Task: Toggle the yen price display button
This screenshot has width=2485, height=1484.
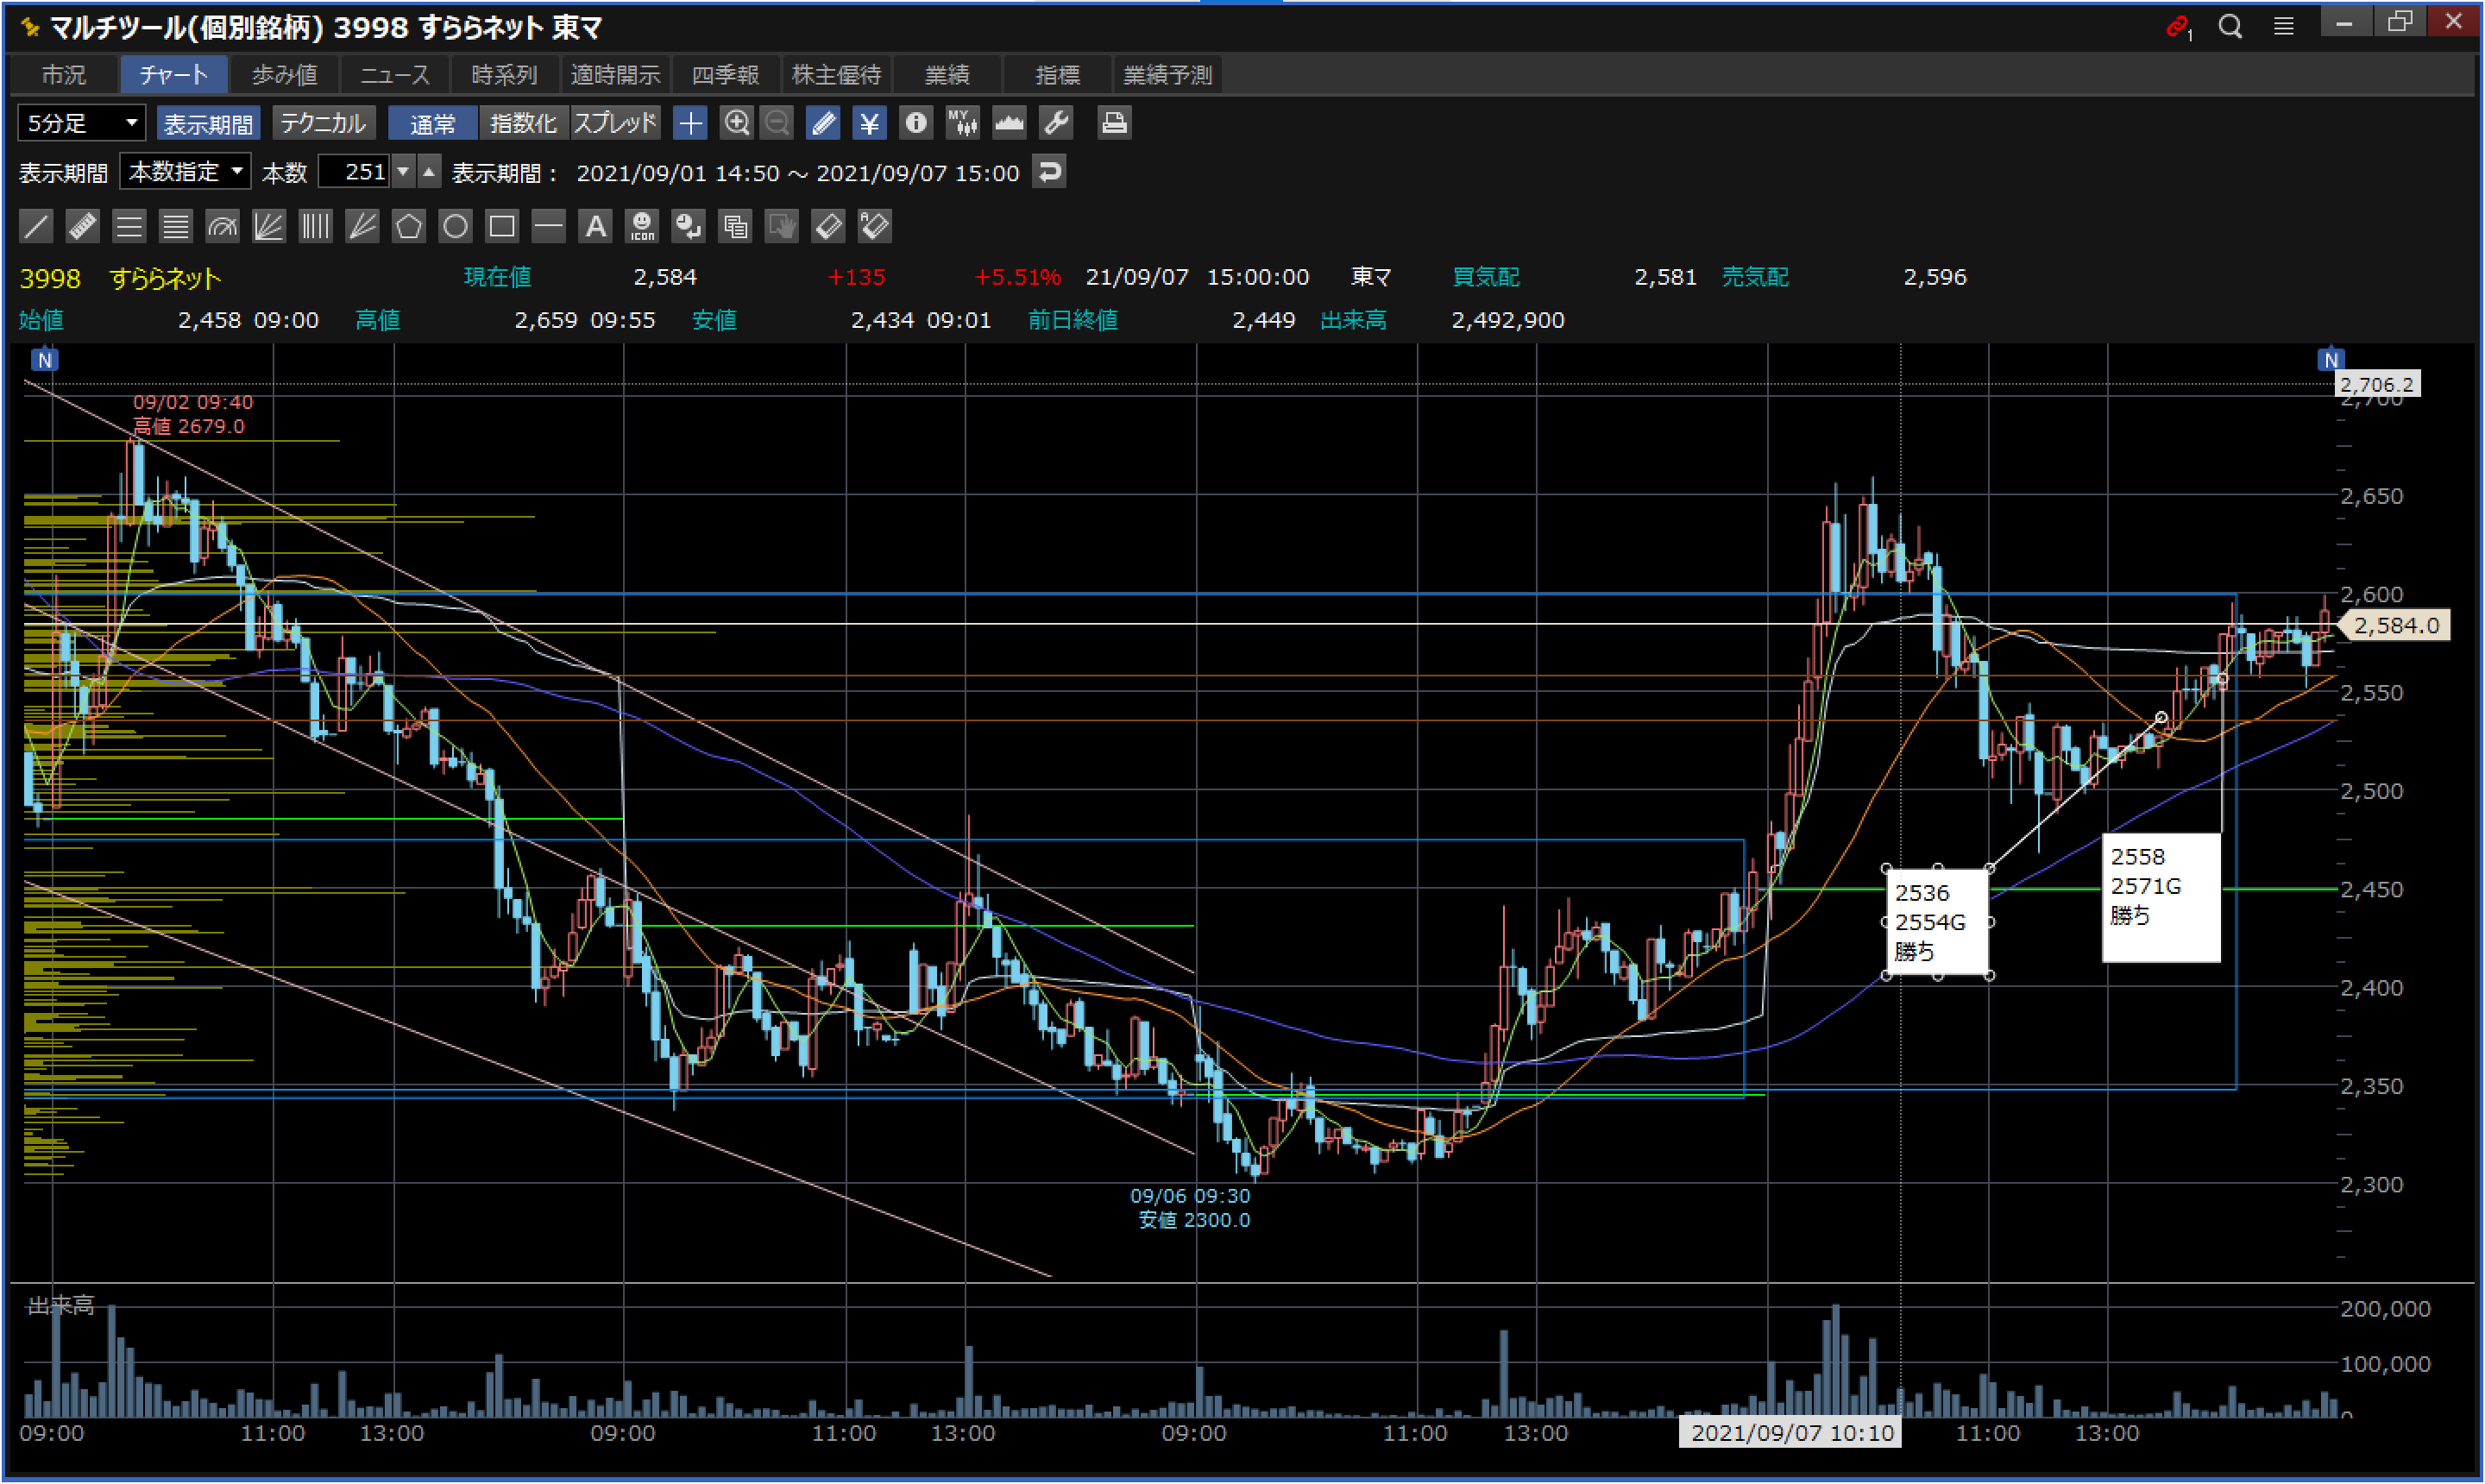Action: point(869,123)
